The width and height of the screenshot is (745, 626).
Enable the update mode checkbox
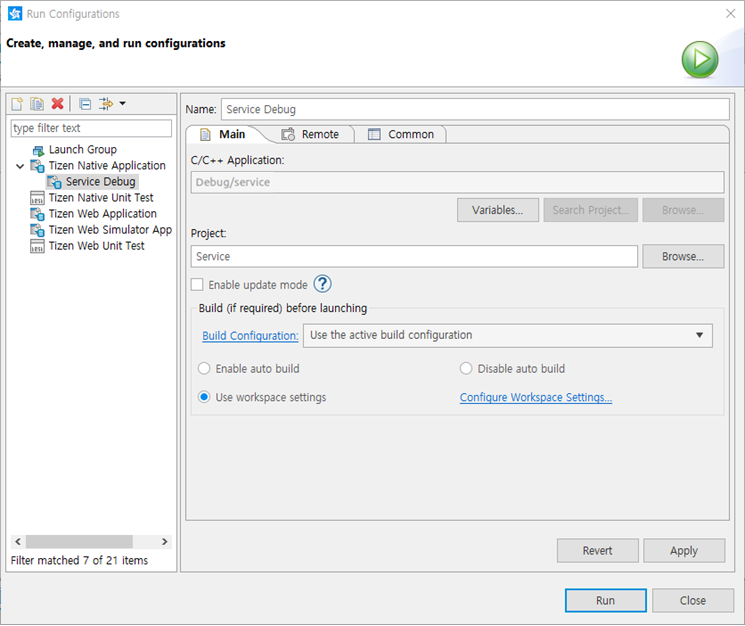click(x=197, y=285)
